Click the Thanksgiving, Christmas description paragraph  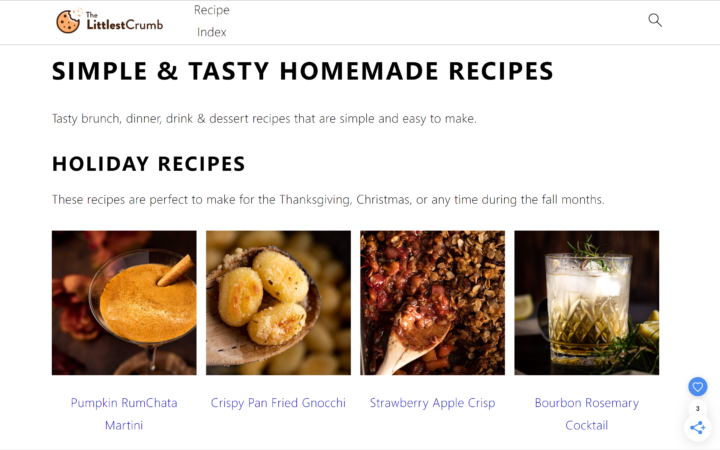[x=328, y=200]
